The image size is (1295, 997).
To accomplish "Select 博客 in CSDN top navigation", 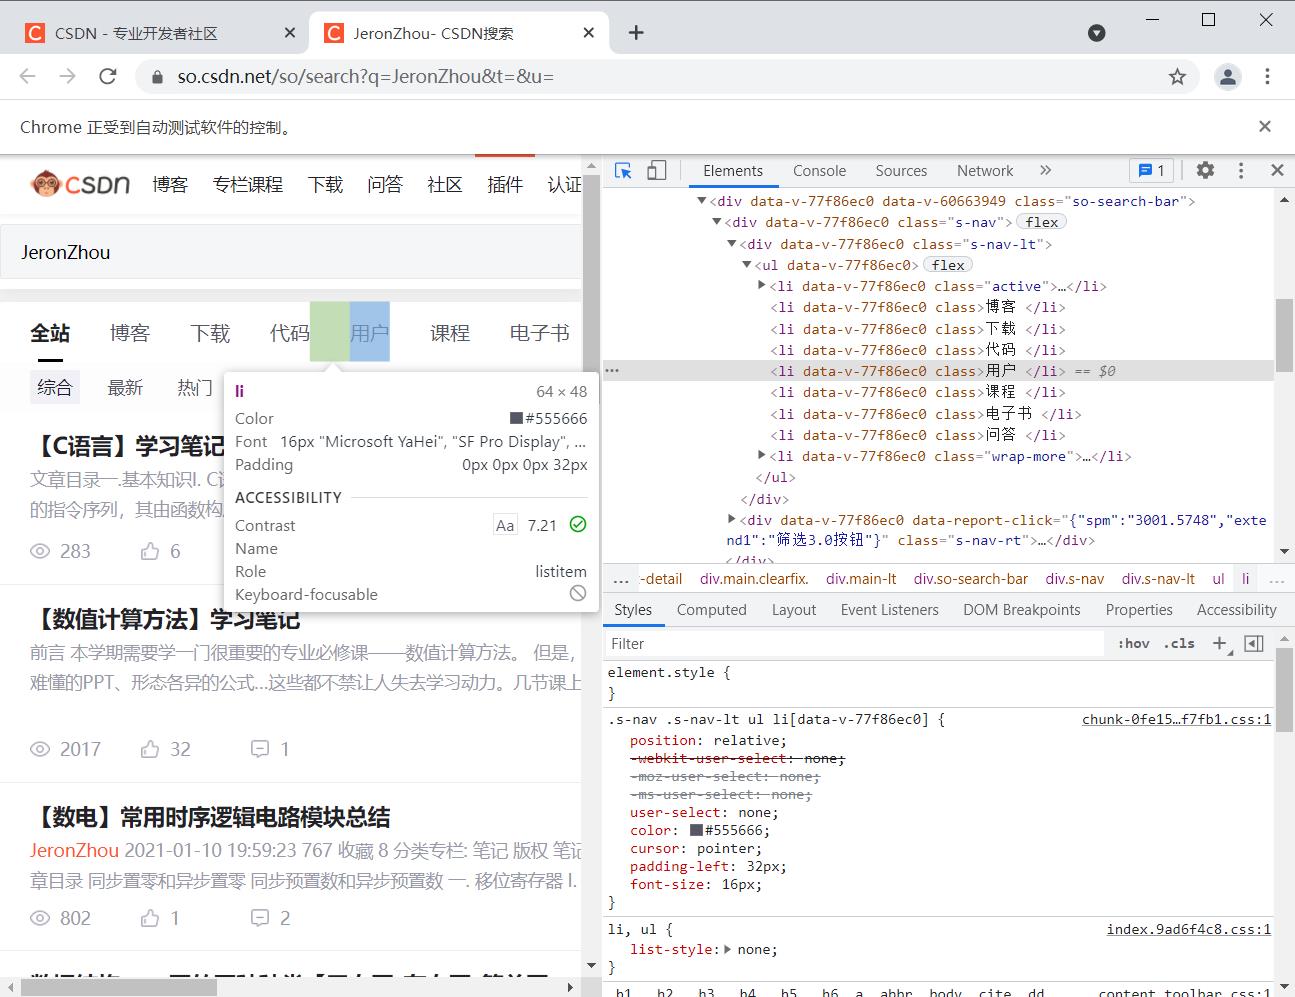I will 170,185.
